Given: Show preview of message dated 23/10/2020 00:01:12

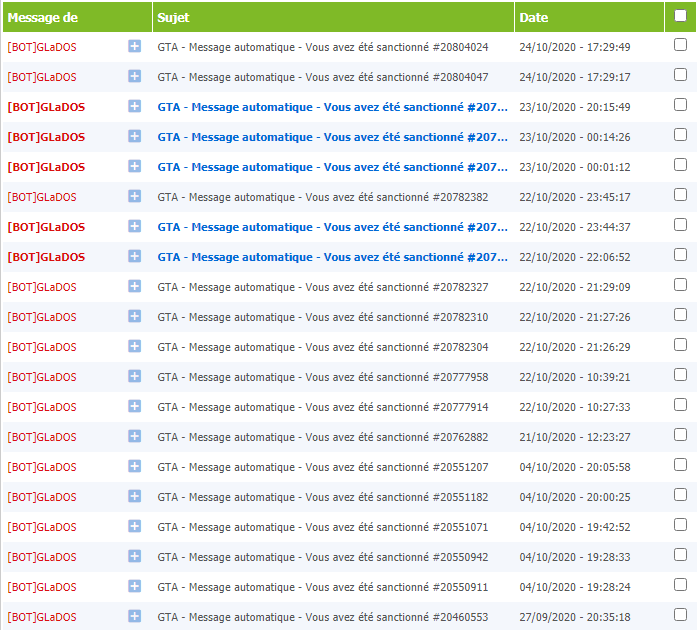Looking at the screenshot, I should coord(135,166).
